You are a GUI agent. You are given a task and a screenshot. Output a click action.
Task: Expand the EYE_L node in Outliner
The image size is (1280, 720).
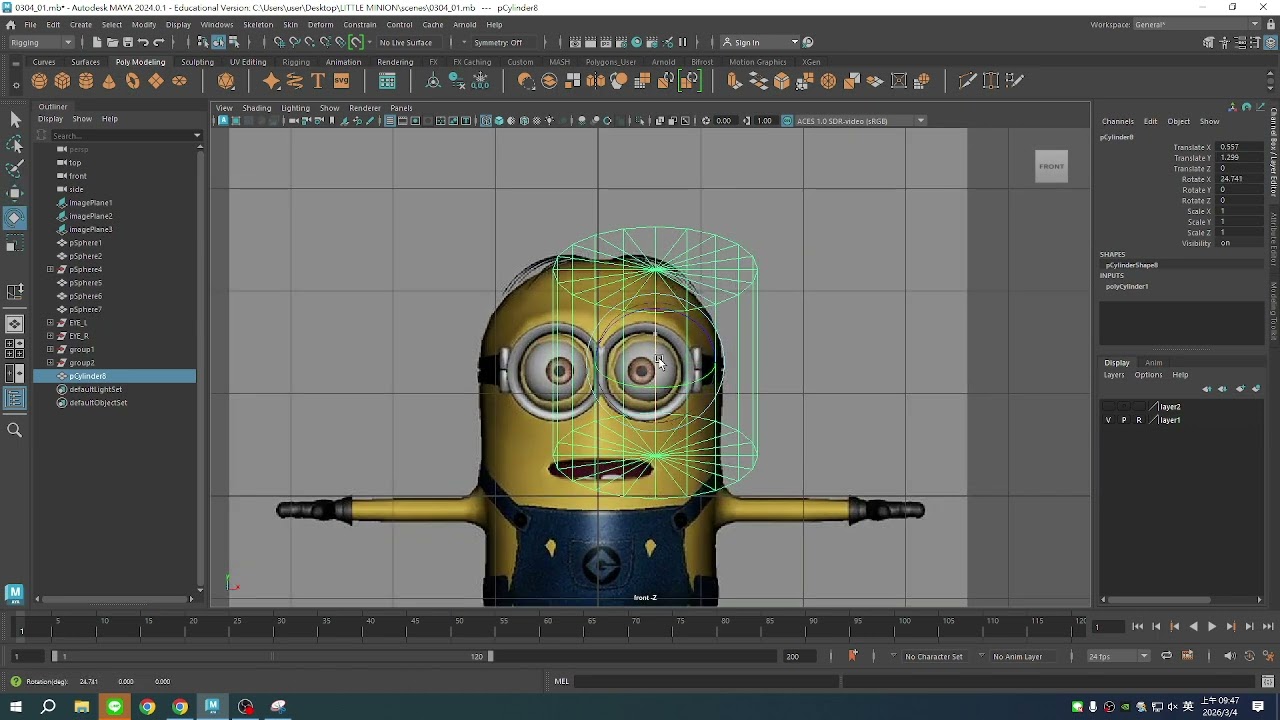click(x=50, y=323)
